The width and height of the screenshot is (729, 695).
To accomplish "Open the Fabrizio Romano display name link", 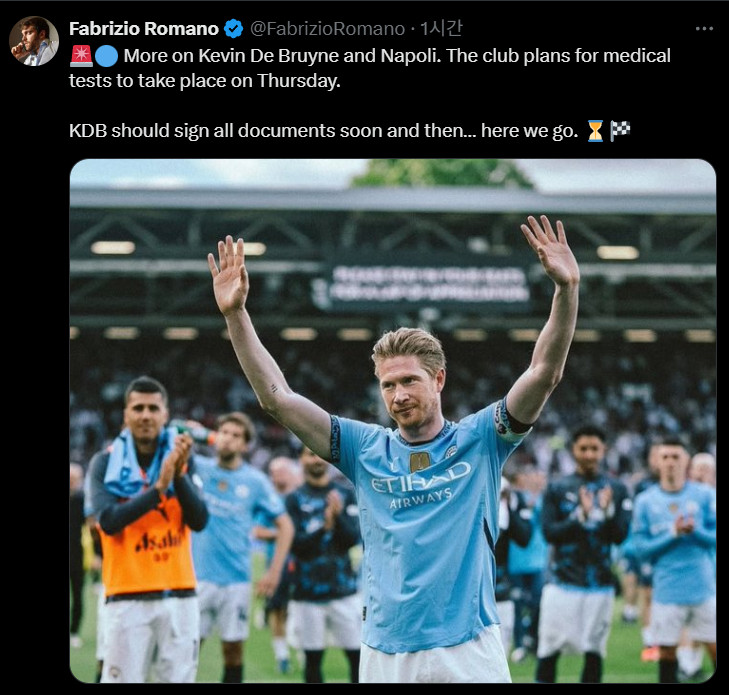I will coord(144,29).
